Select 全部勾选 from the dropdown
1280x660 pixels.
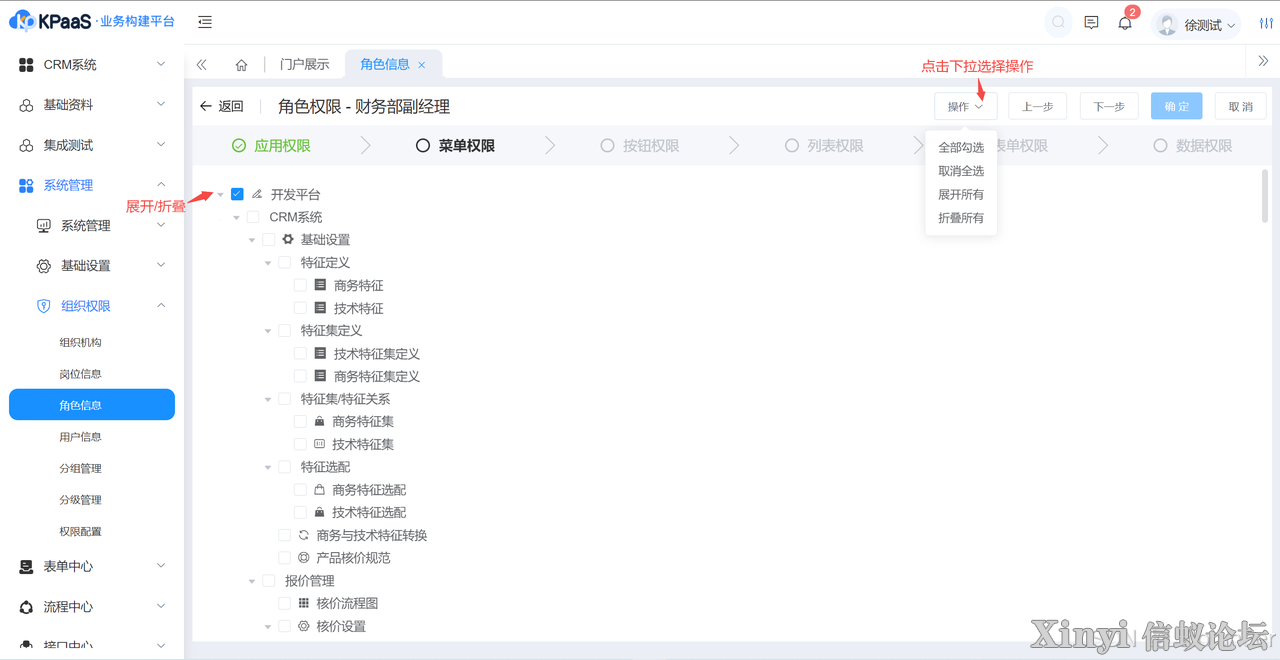tap(961, 148)
